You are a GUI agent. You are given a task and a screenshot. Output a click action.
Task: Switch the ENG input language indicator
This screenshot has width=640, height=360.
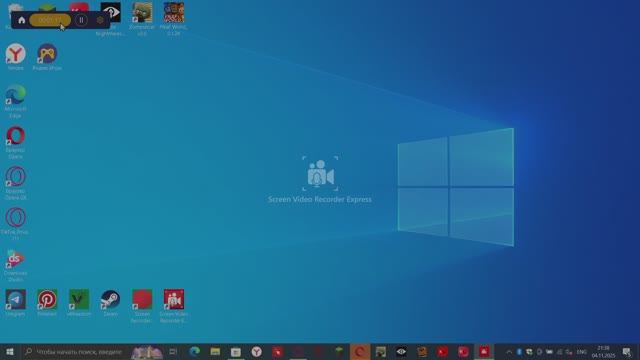click(582, 352)
